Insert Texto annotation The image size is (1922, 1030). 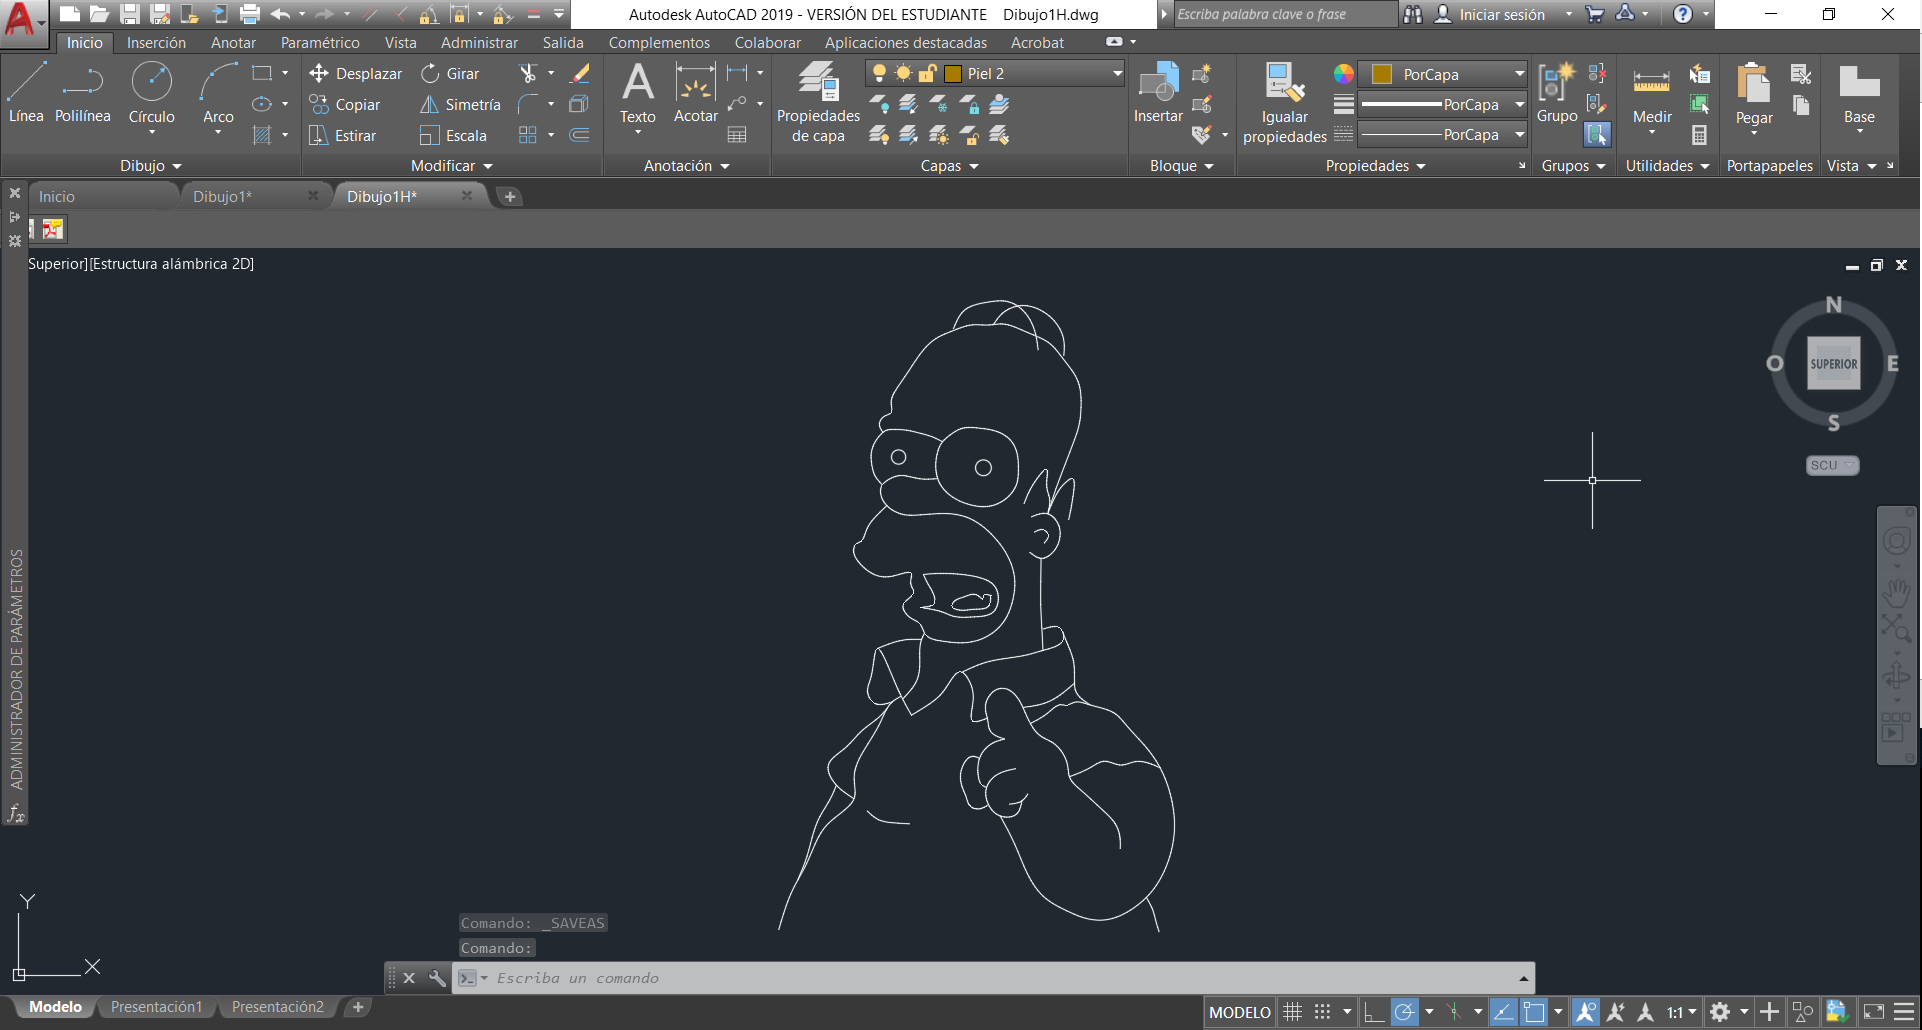pyautogui.click(x=638, y=92)
